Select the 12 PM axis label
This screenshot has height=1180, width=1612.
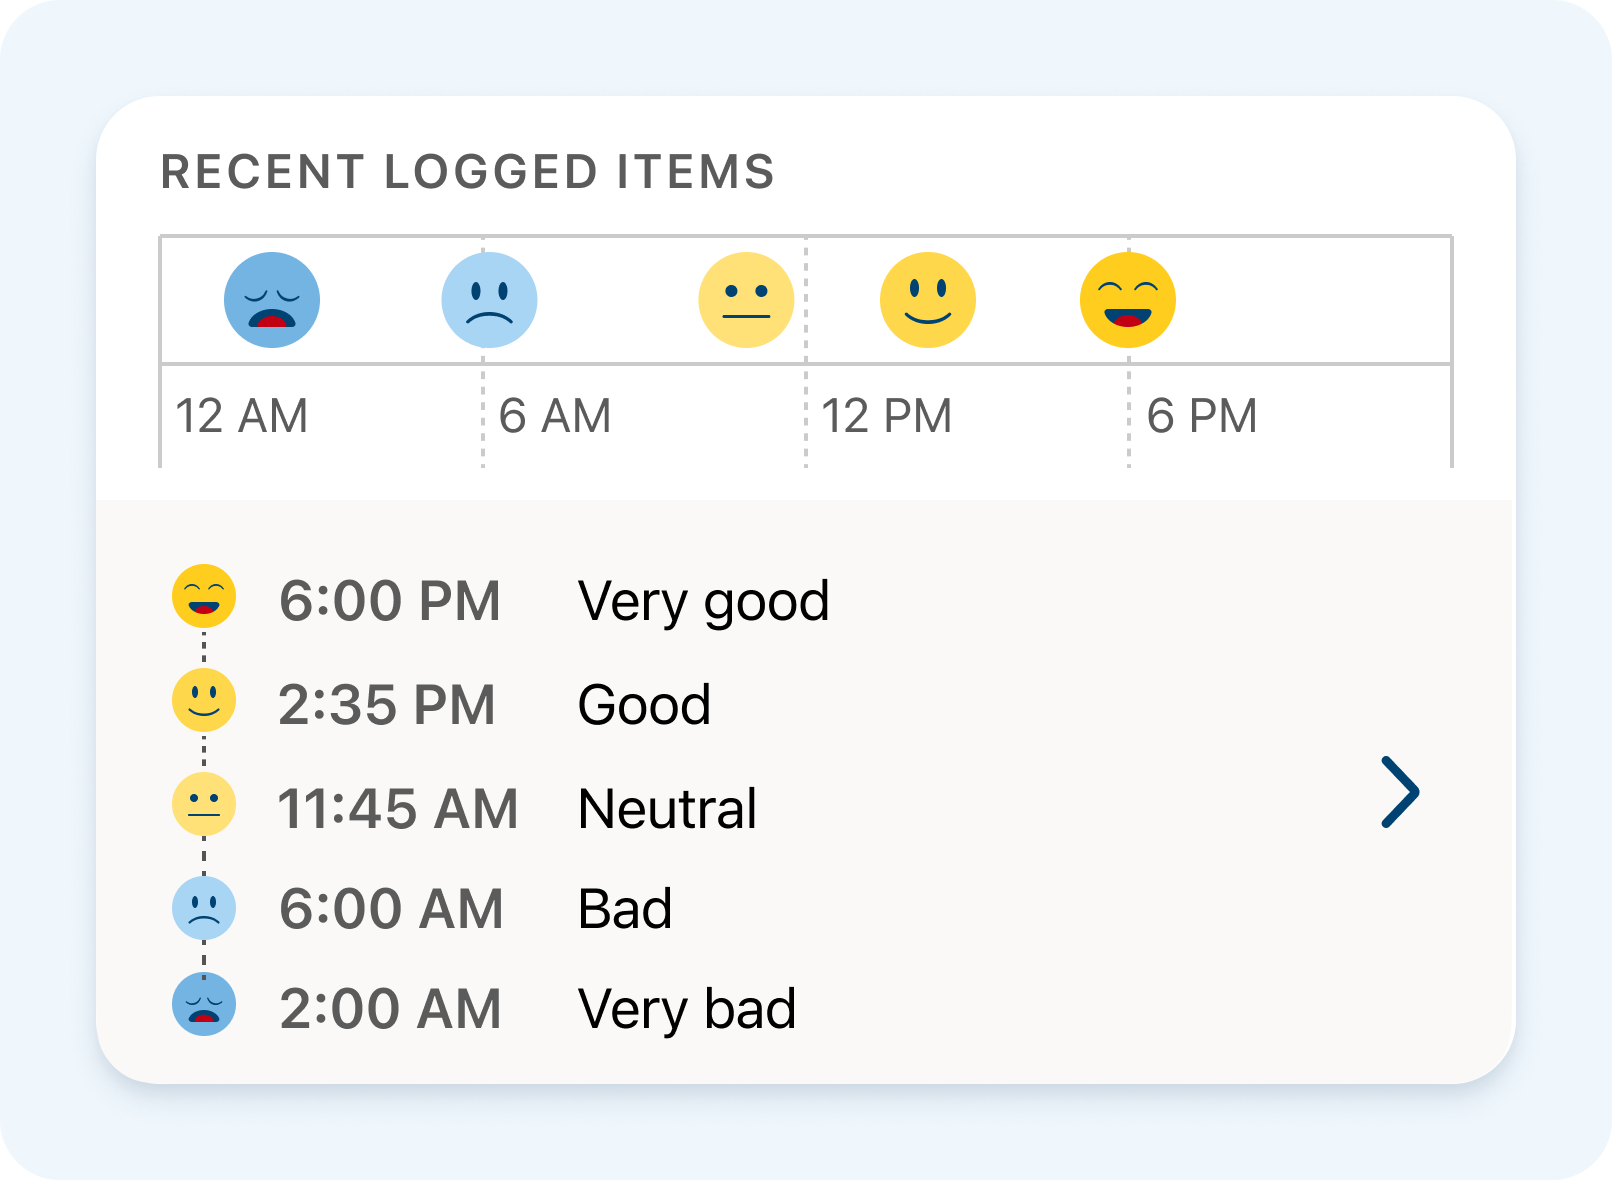pos(886,416)
